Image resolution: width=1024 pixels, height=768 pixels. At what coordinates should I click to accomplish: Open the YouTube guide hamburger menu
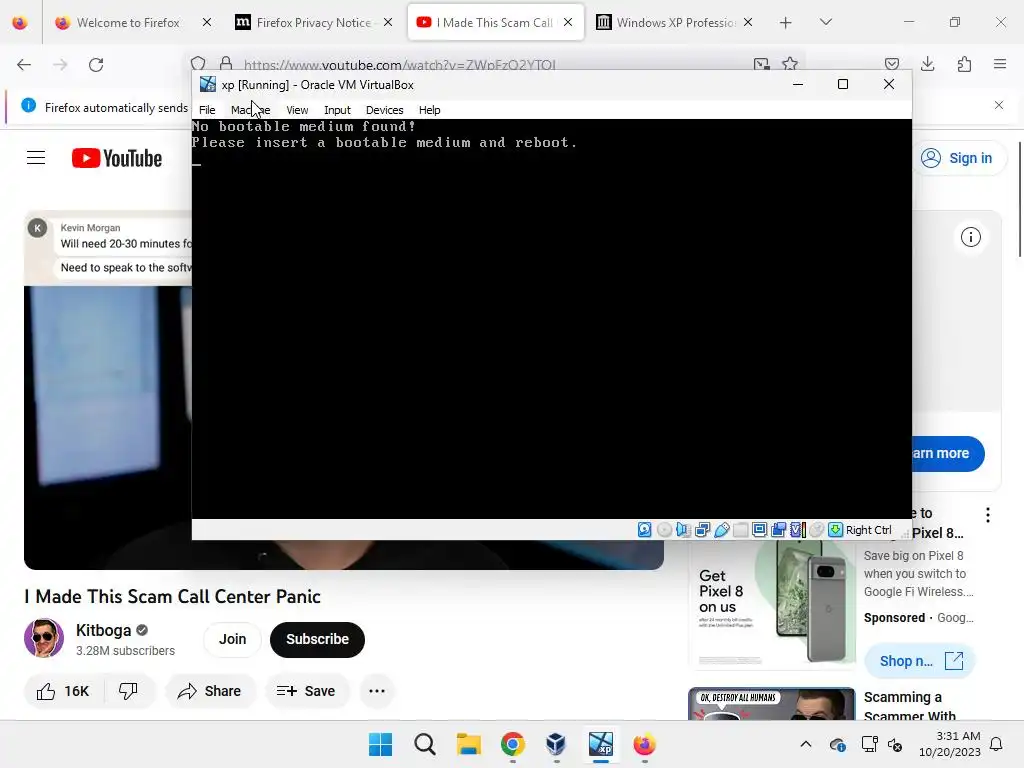36,158
